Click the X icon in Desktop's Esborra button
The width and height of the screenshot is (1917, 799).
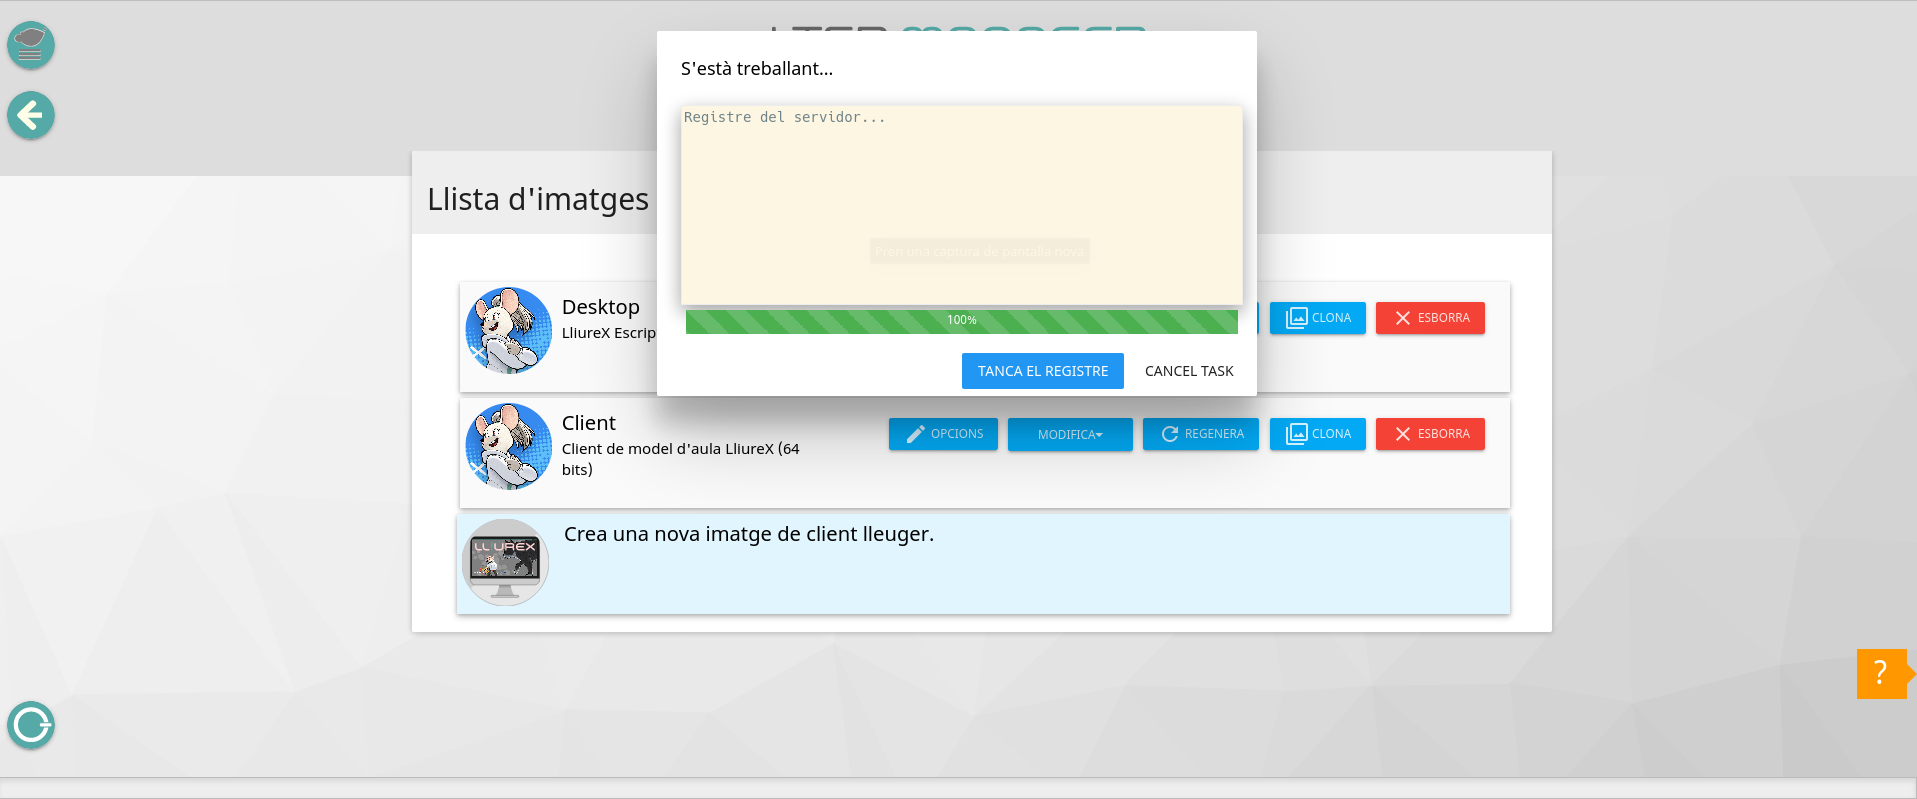1403,318
